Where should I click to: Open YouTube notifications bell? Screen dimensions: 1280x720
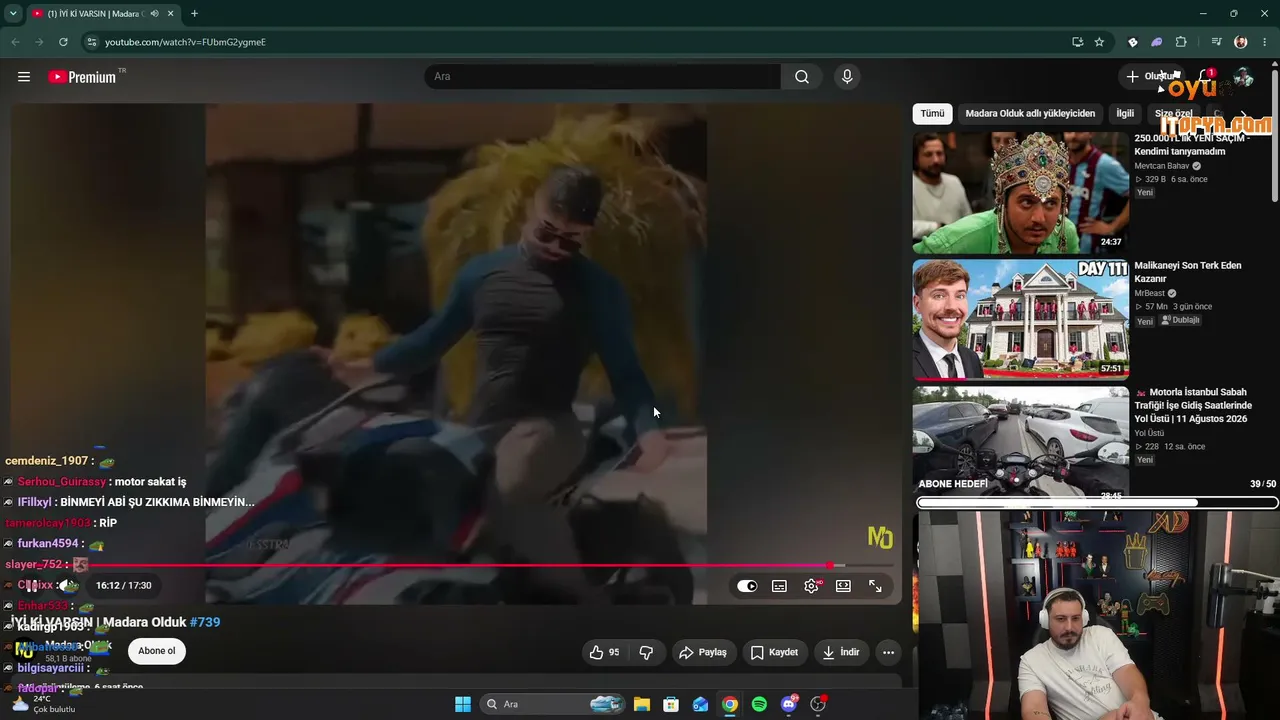point(1205,77)
